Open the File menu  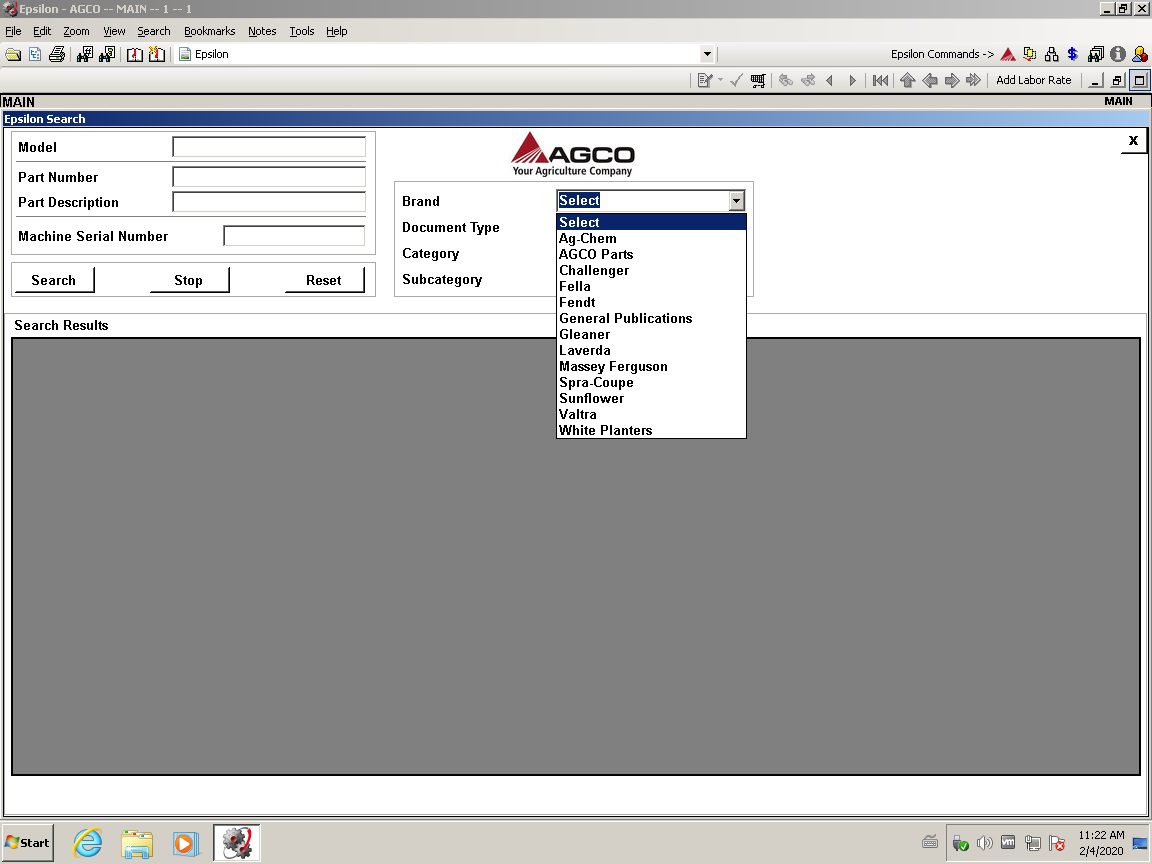[13, 31]
